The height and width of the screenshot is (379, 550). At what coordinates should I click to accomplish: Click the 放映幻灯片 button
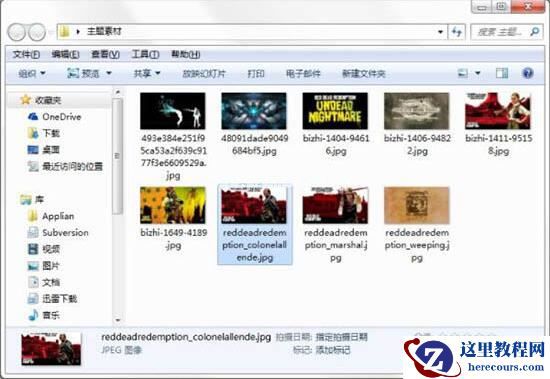[204, 73]
